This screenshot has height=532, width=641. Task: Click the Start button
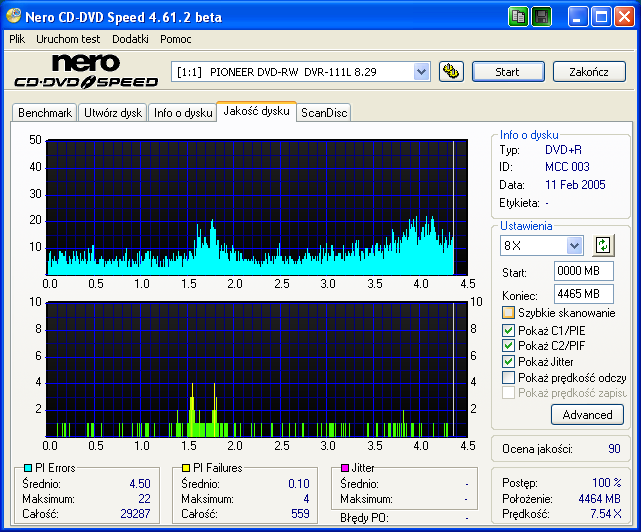coord(508,72)
